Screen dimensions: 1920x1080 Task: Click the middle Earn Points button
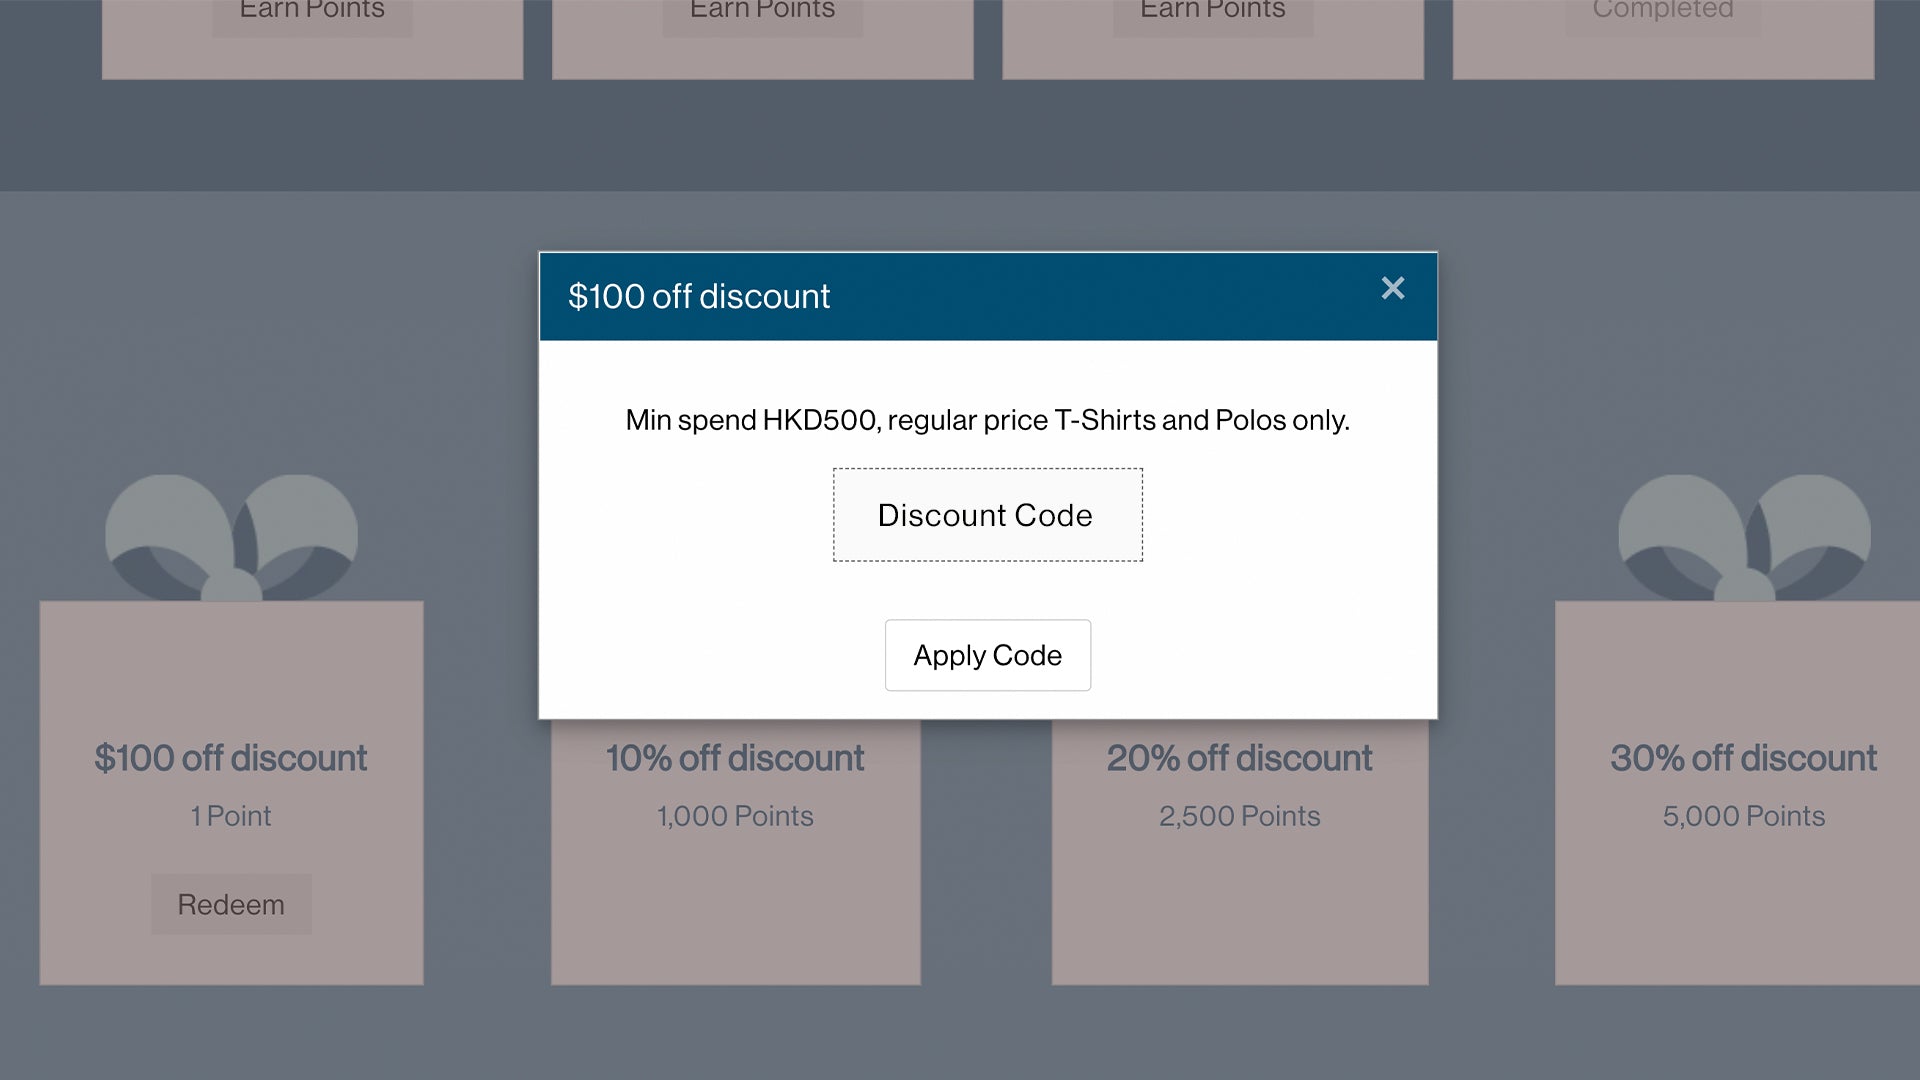tap(762, 14)
